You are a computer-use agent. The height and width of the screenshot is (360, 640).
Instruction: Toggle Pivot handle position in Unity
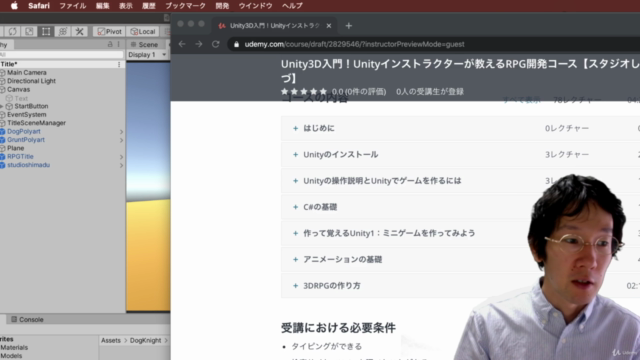109,31
